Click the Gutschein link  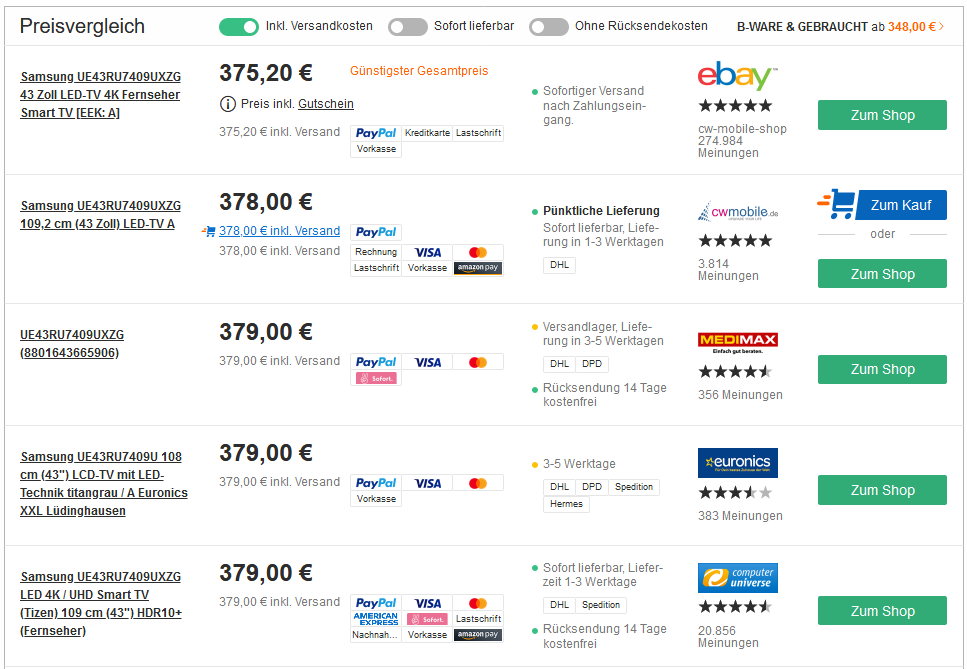(325, 104)
